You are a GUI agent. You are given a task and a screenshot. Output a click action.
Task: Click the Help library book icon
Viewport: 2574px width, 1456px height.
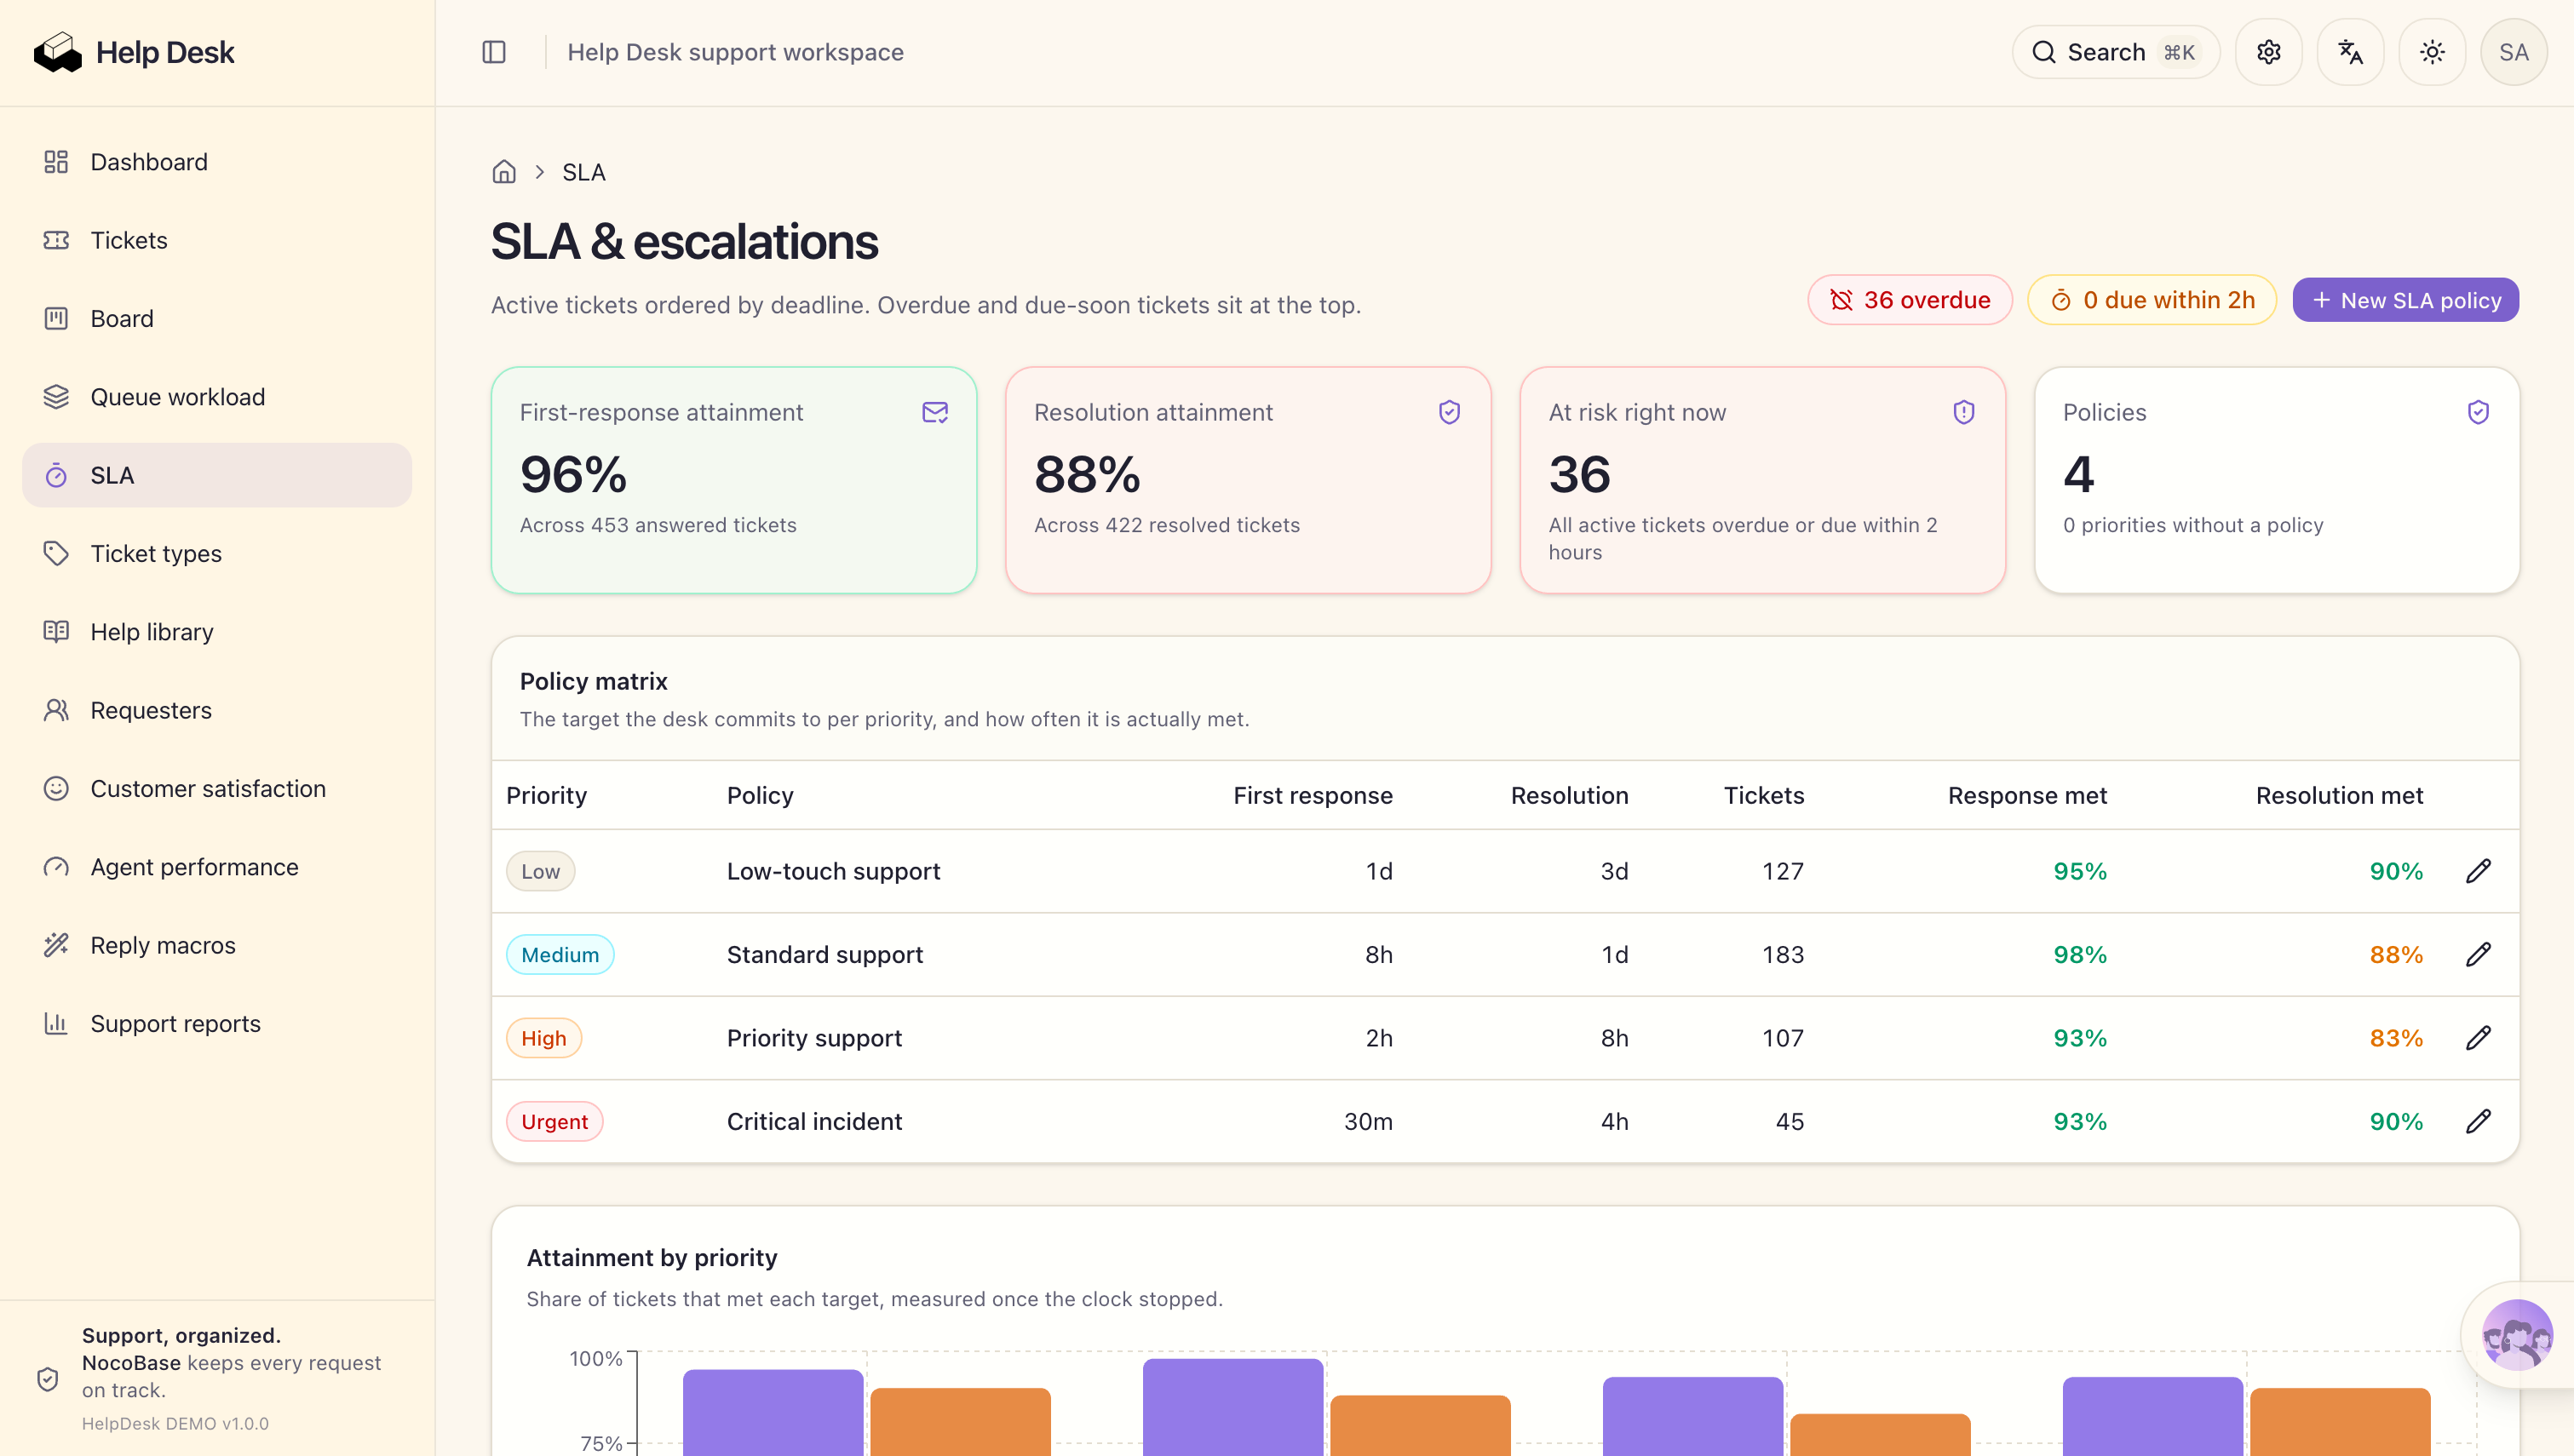(56, 631)
